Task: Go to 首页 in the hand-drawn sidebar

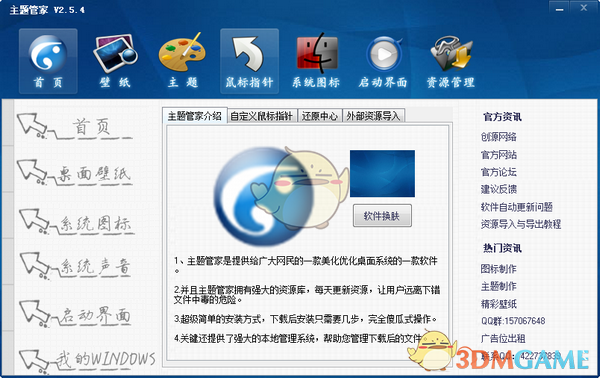Action: (75, 127)
